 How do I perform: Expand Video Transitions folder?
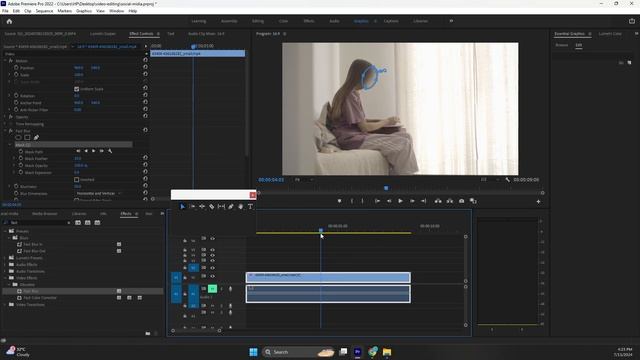coord(5,304)
